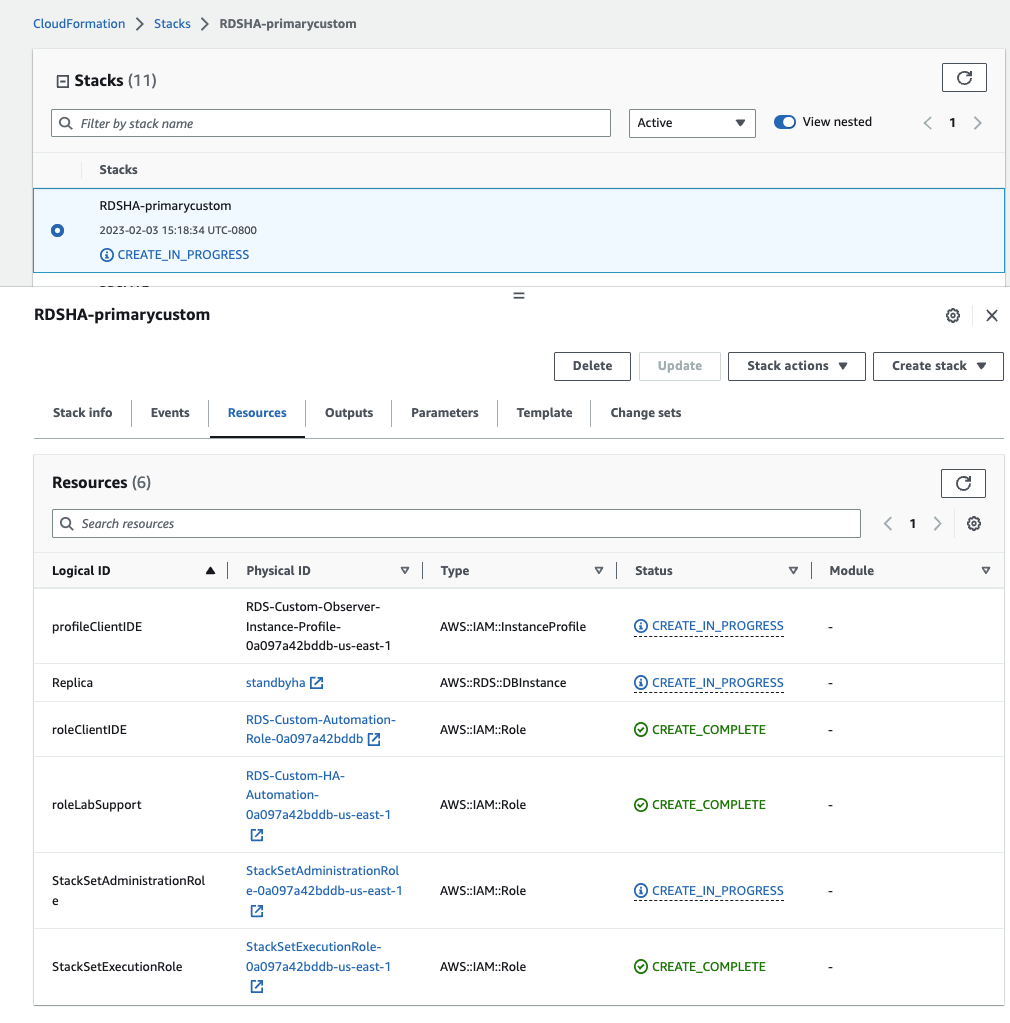
Task: Click the AWS::IAM::InstanceProfile type cell
Action: point(513,627)
